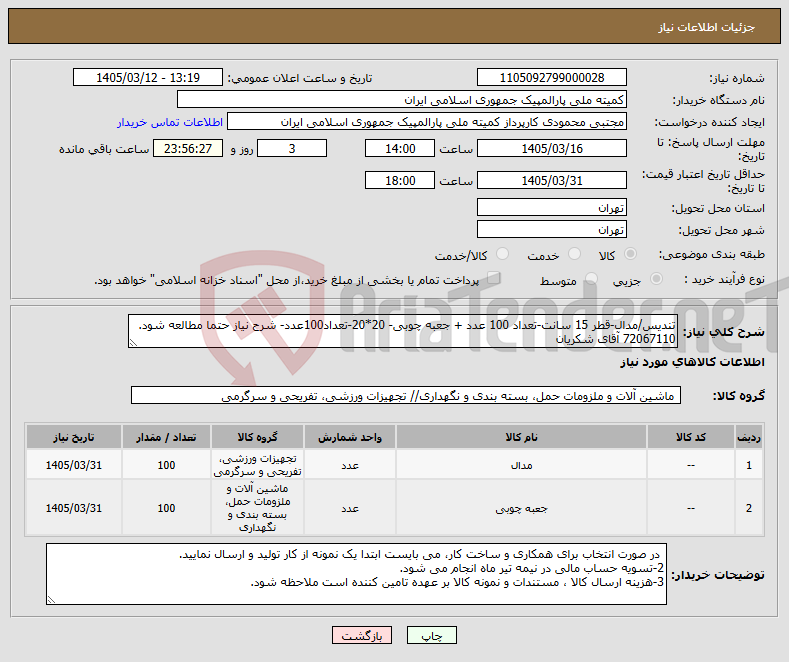The width and height of the screenshot is (789, 662).
Task: Click the نام کالا column header
Action: (521, 437)
